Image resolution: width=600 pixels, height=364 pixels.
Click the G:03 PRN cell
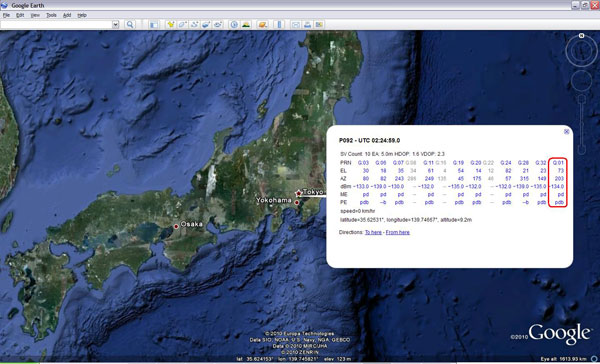point(363,163)
